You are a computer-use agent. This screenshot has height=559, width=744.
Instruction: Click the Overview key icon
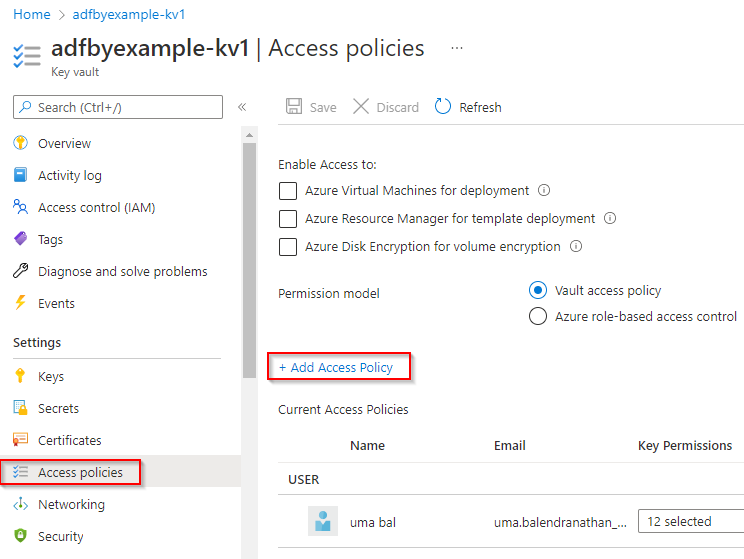[20, 142]
